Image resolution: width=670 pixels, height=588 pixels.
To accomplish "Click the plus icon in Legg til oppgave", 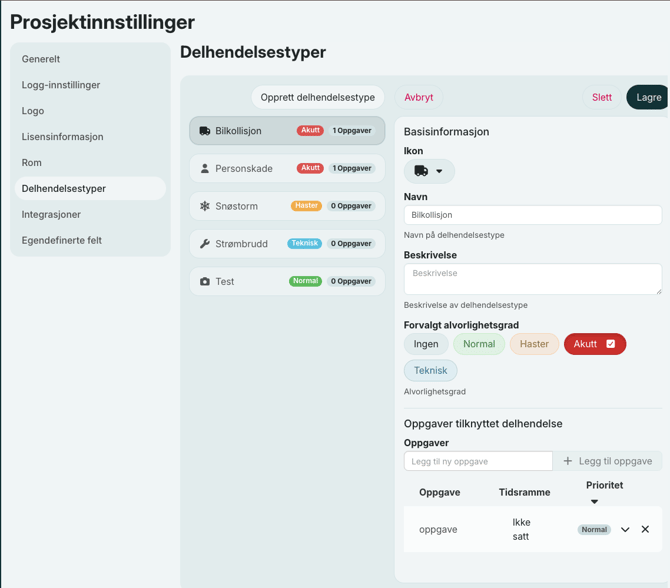I will (x=567, y=461).
